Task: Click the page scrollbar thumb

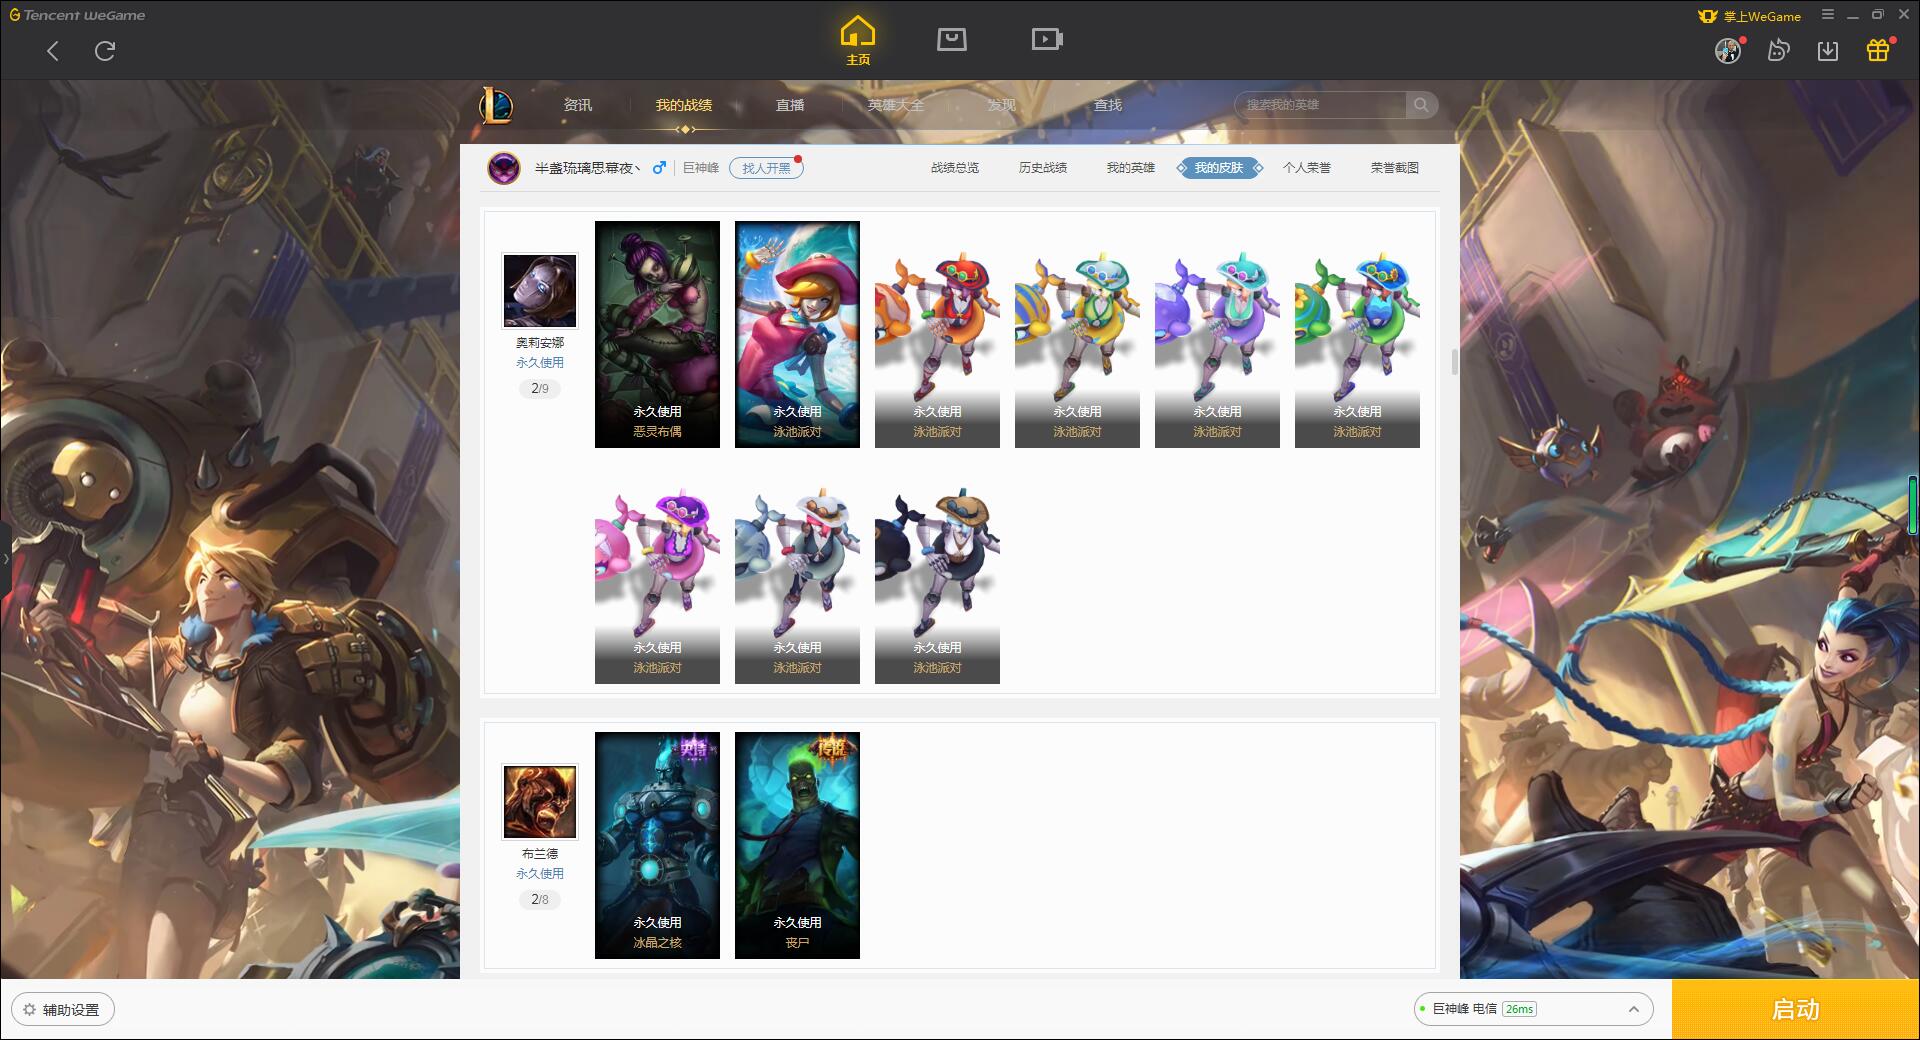Action: (x=1454, y=362)
